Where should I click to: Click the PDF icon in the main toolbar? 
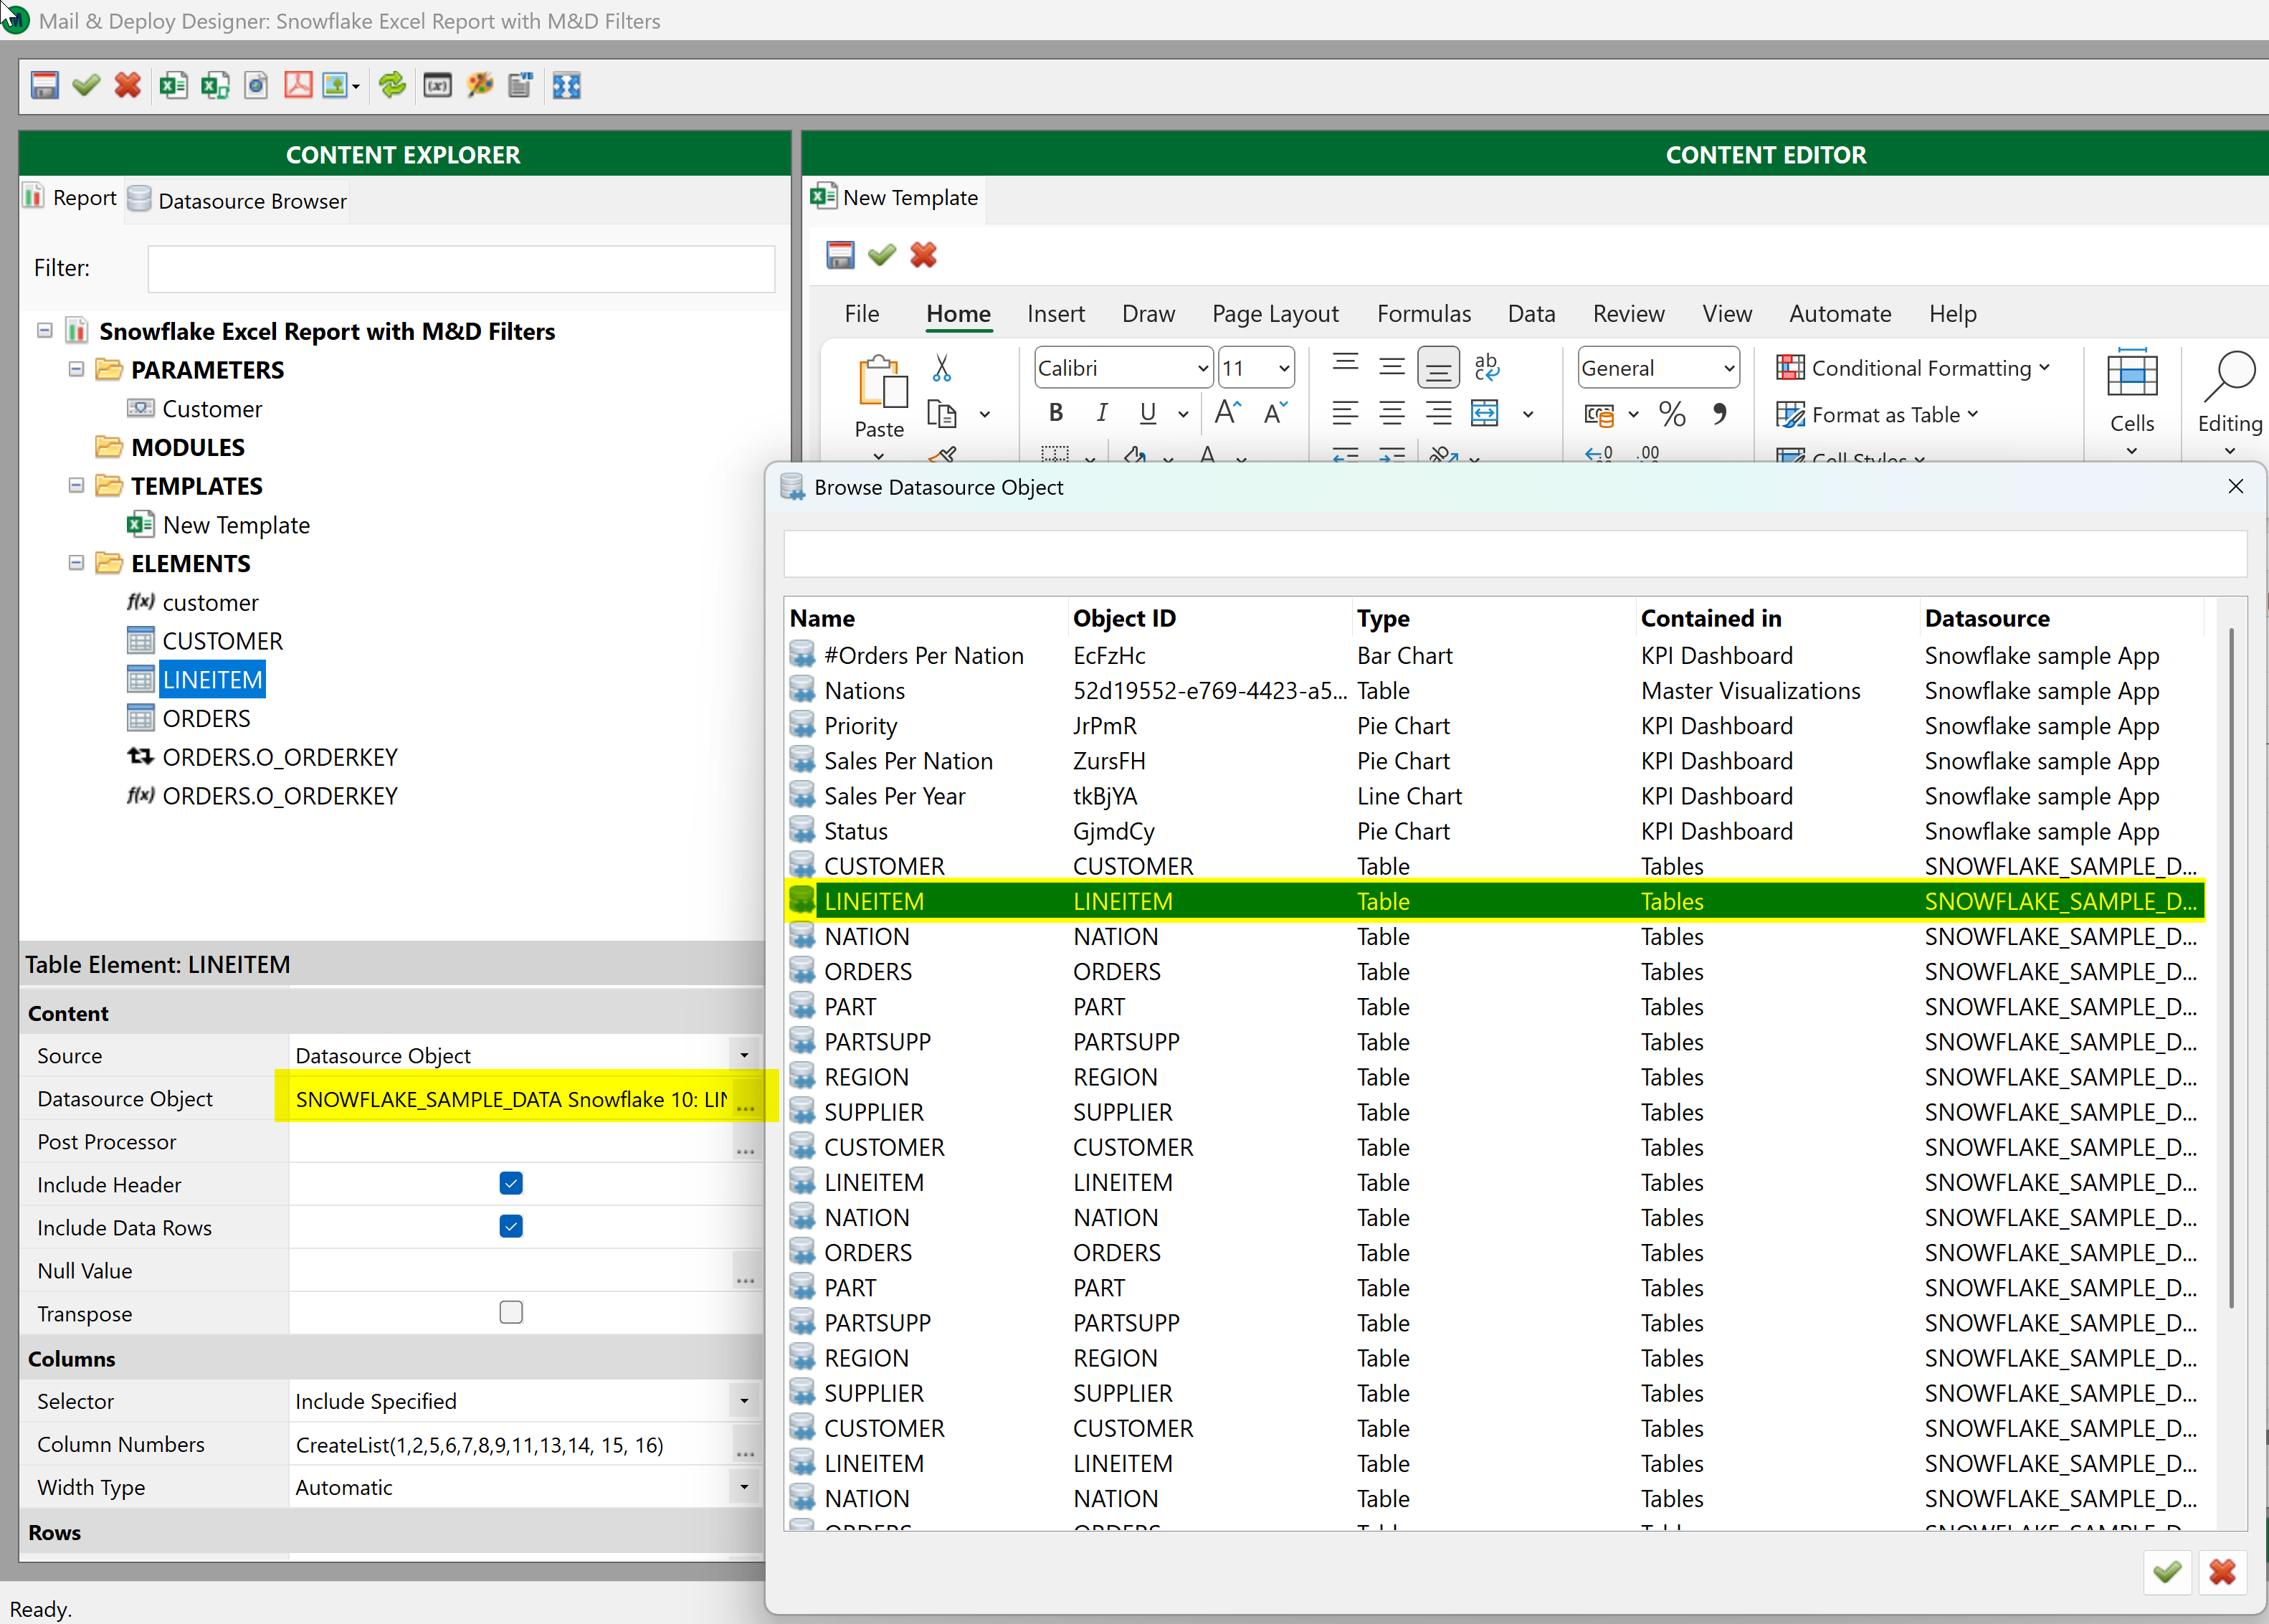(x=298, y=85)
